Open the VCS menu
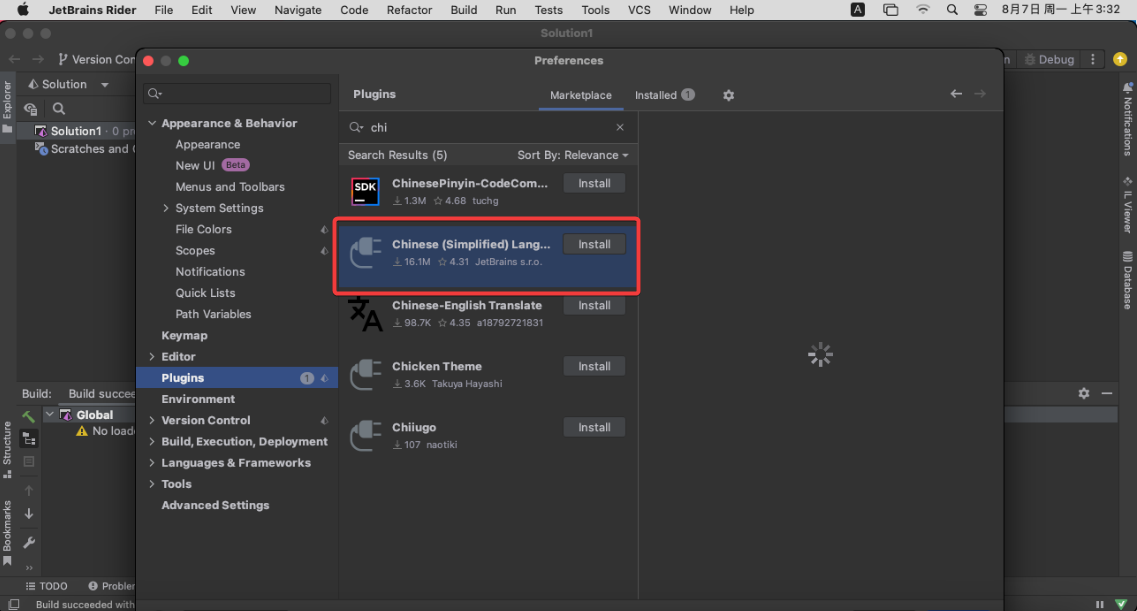 click(639, 9)
